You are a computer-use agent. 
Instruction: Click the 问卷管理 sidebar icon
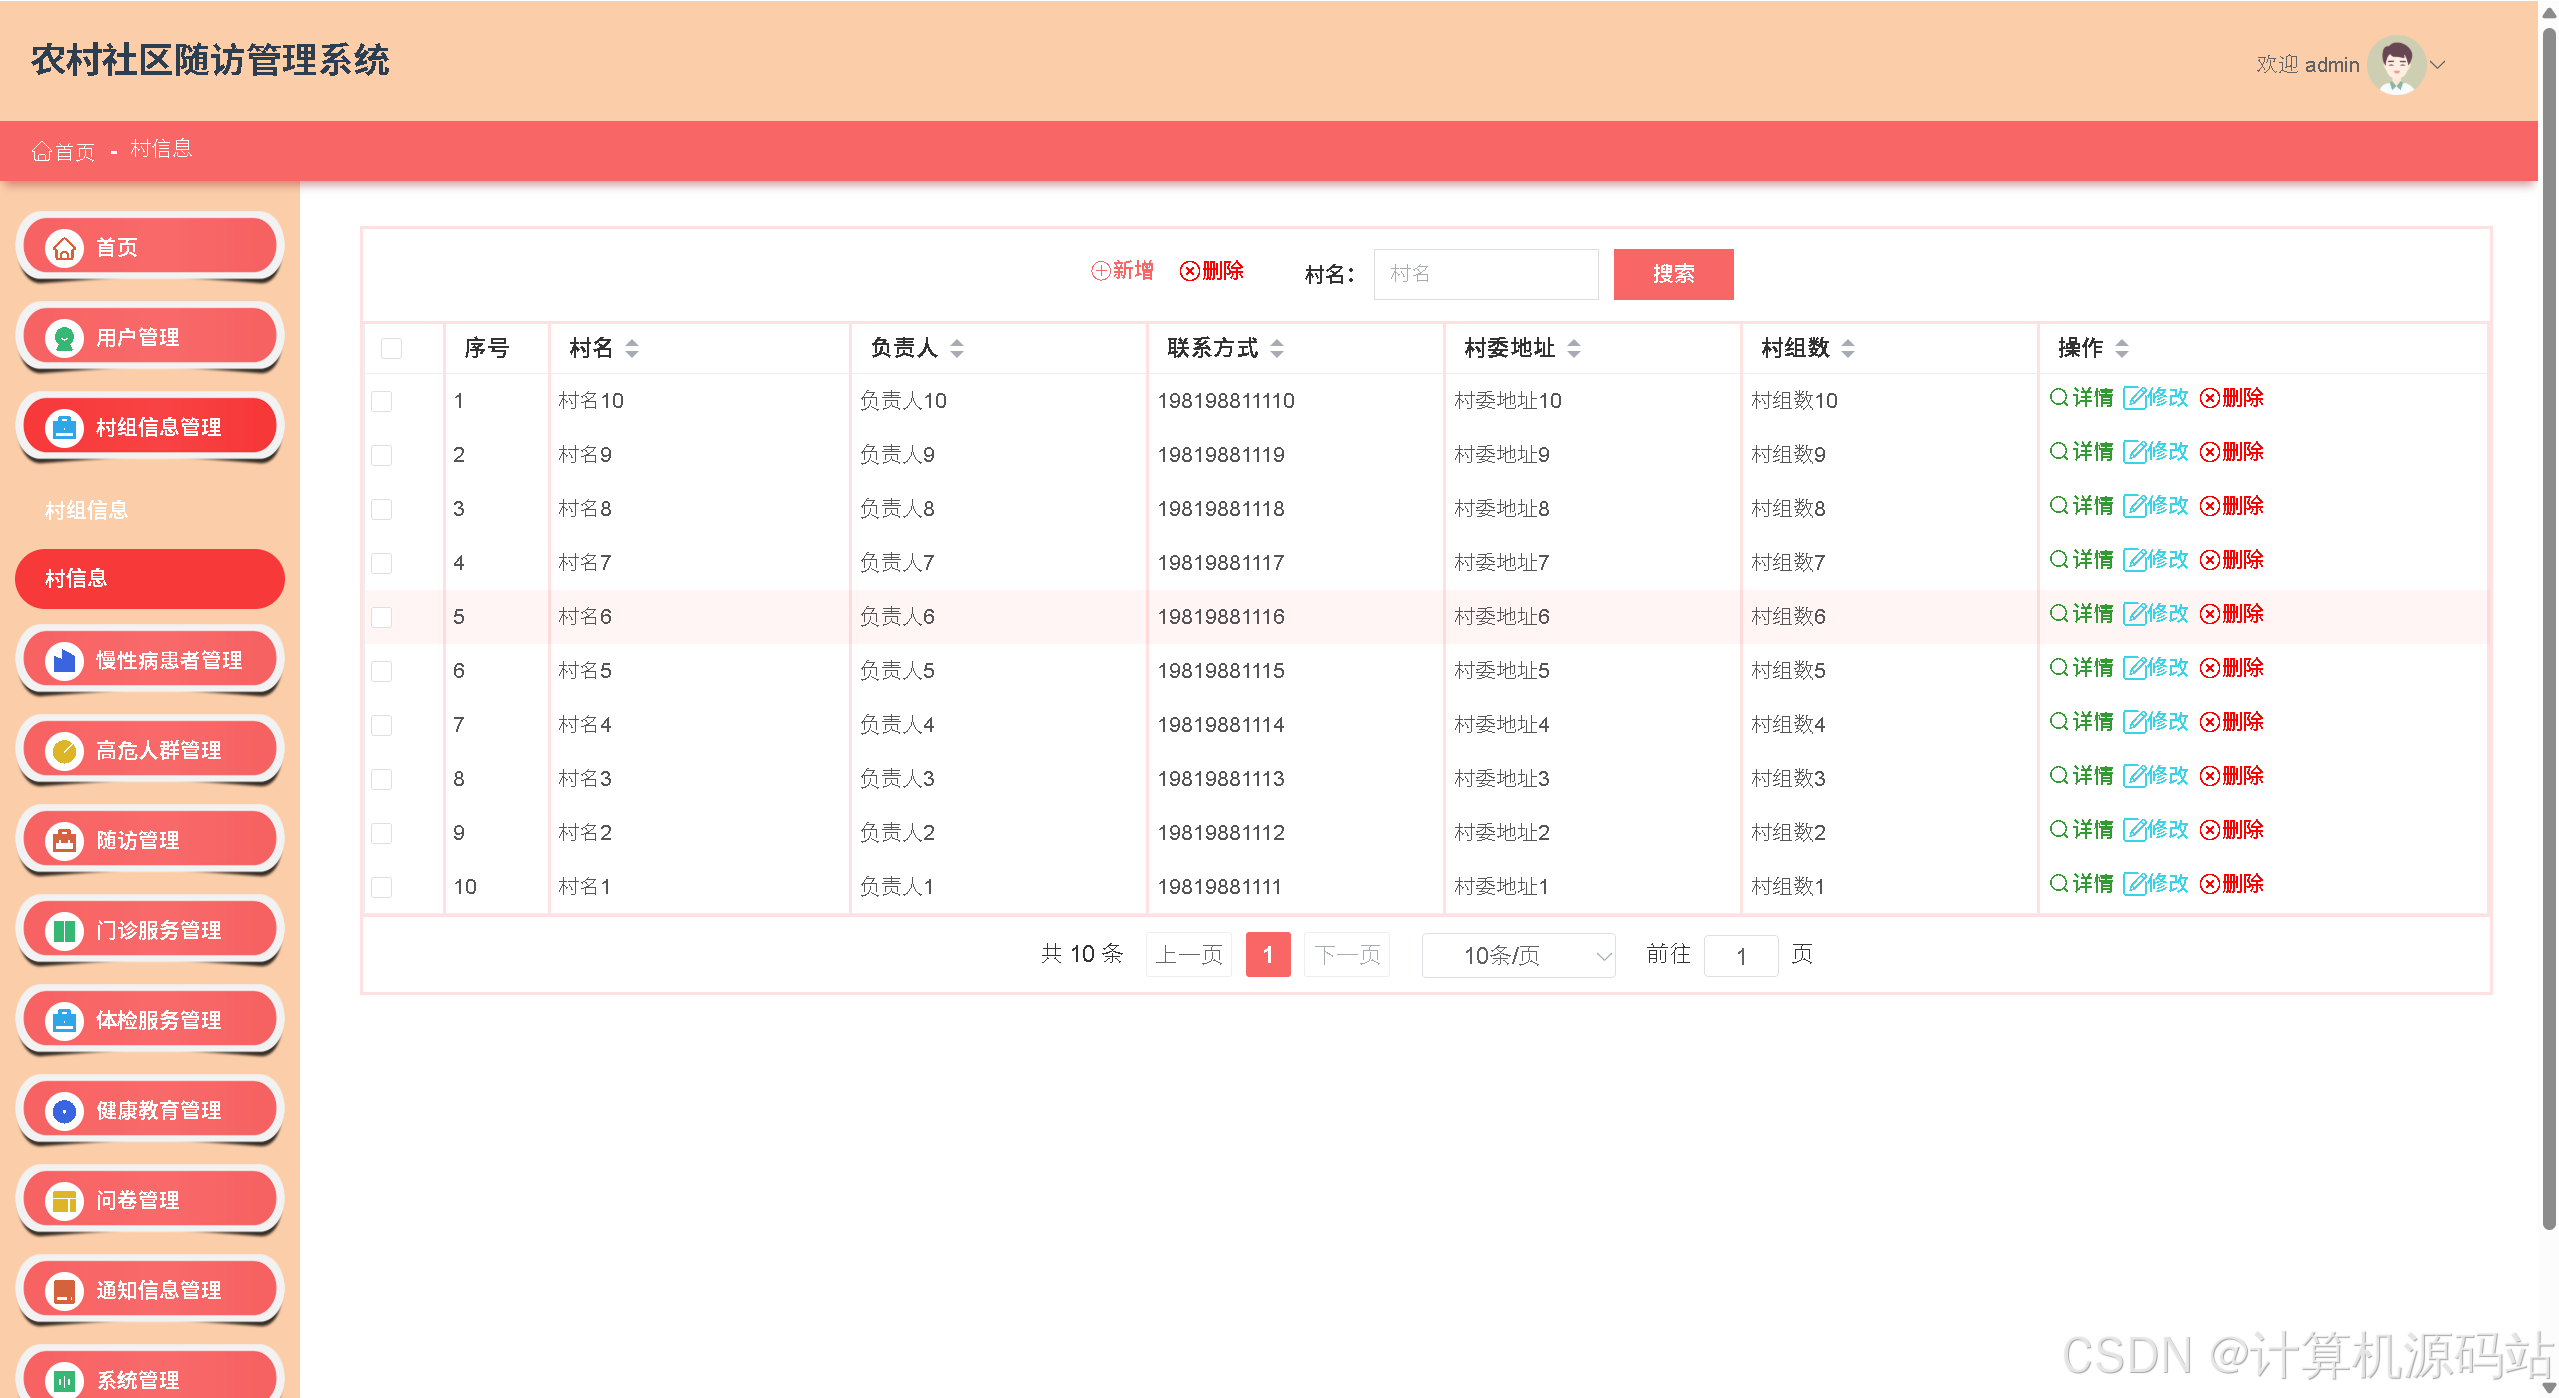[x=65, y=1201]
